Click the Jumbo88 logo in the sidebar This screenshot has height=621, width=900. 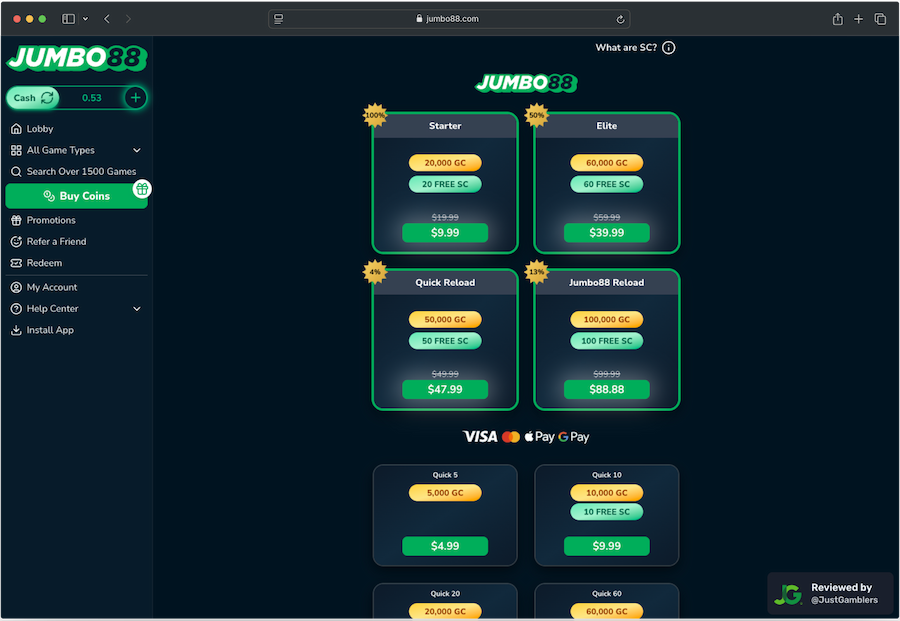tap(76, 58)
